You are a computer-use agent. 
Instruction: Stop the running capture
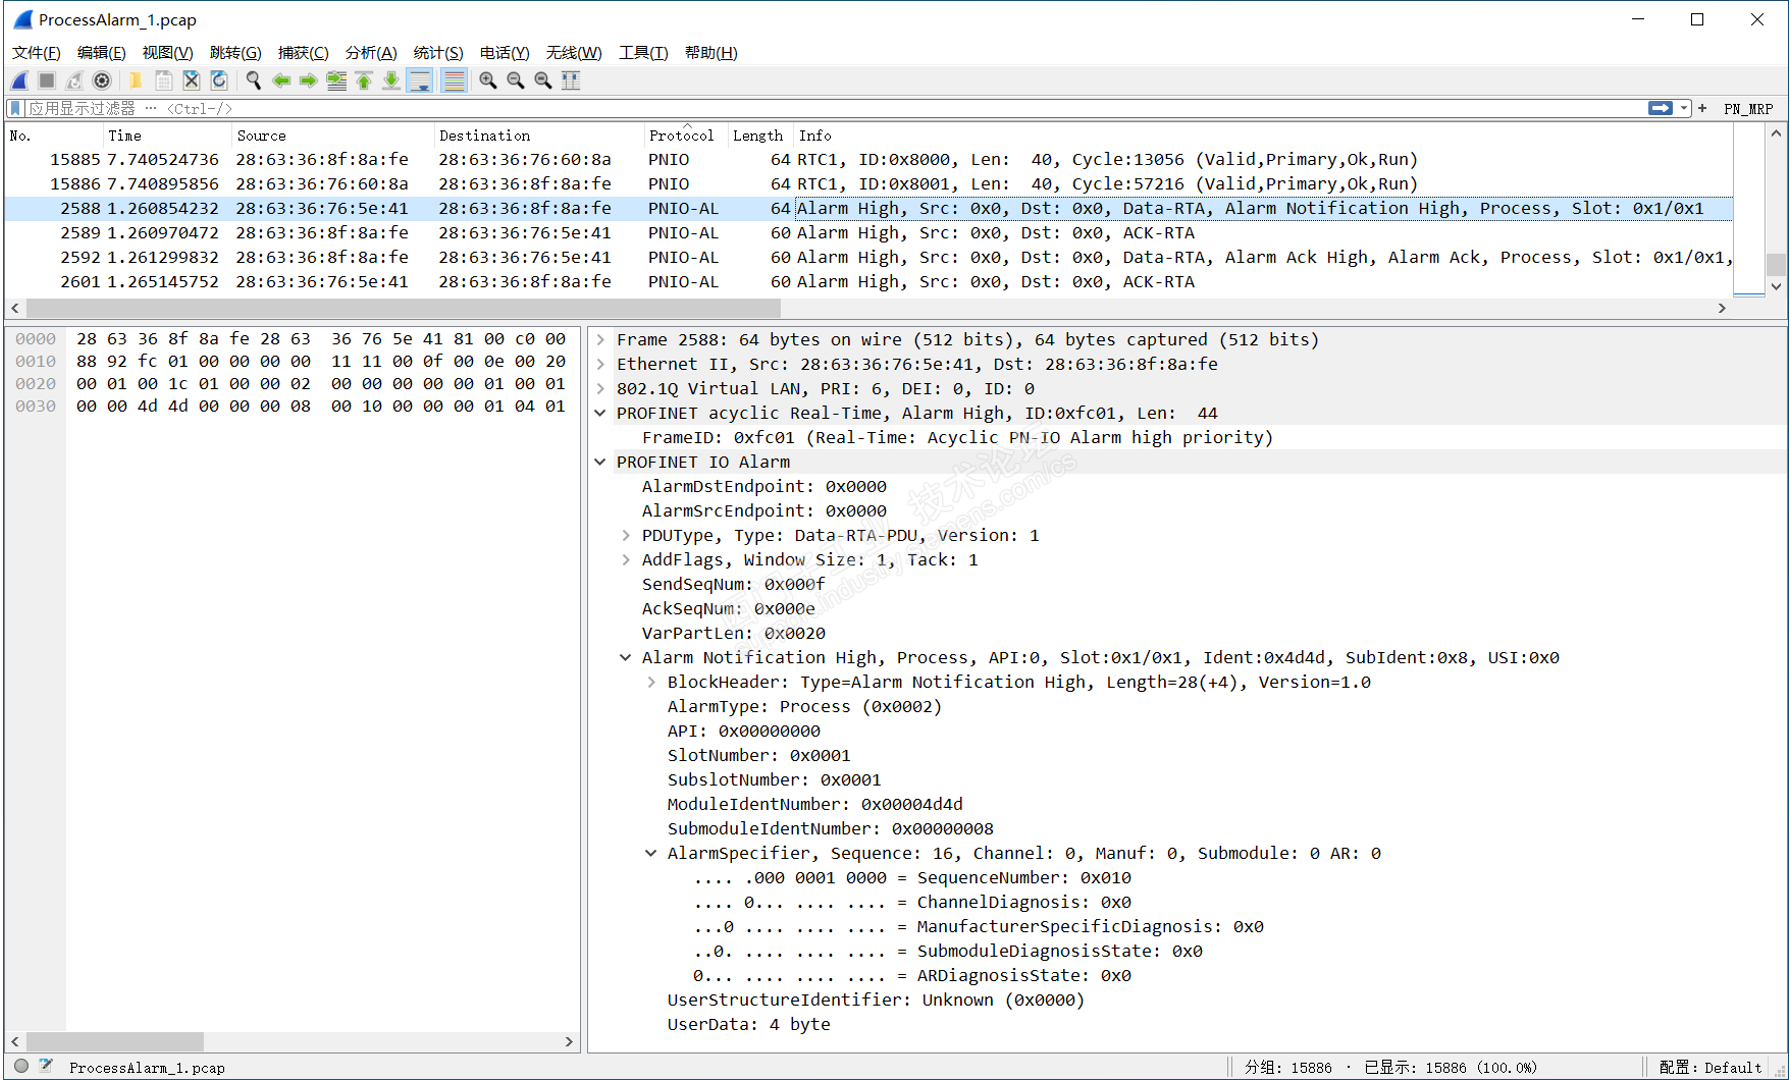coord(47,81)
